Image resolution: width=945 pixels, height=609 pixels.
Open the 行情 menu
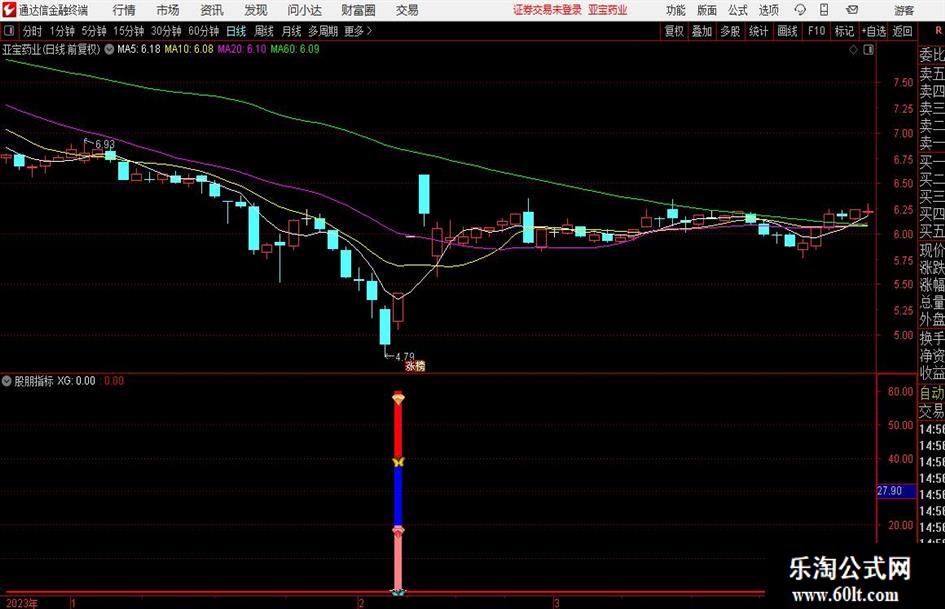coord(124,10)
